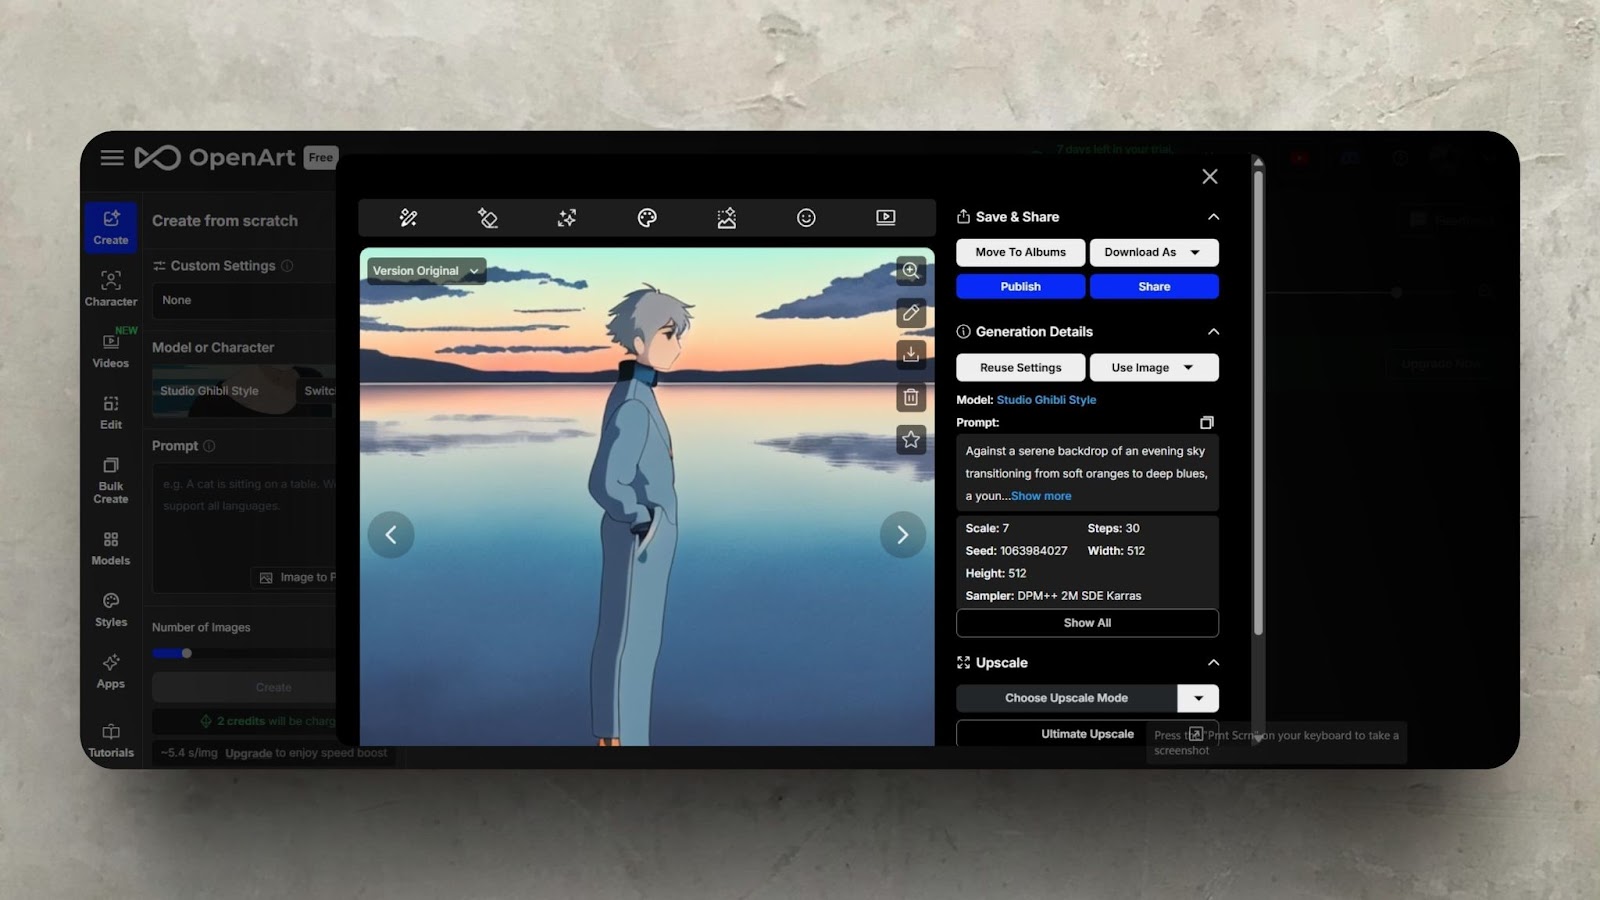The image size is (1600, 900).
Task: Click the video play tool icon
Action: [886, 218]
